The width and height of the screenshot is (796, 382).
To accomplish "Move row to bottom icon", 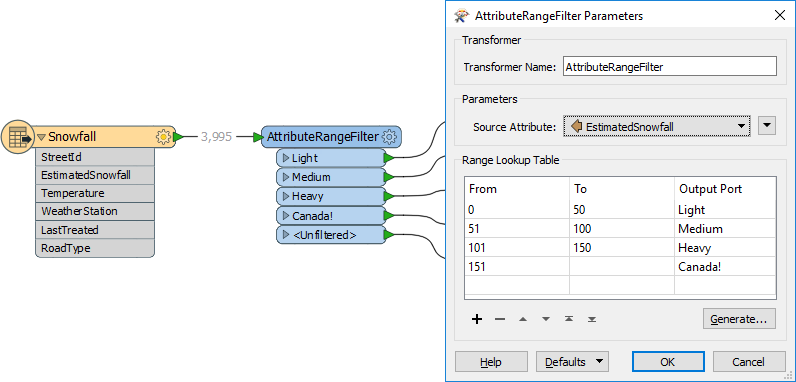I will (592, 319).
